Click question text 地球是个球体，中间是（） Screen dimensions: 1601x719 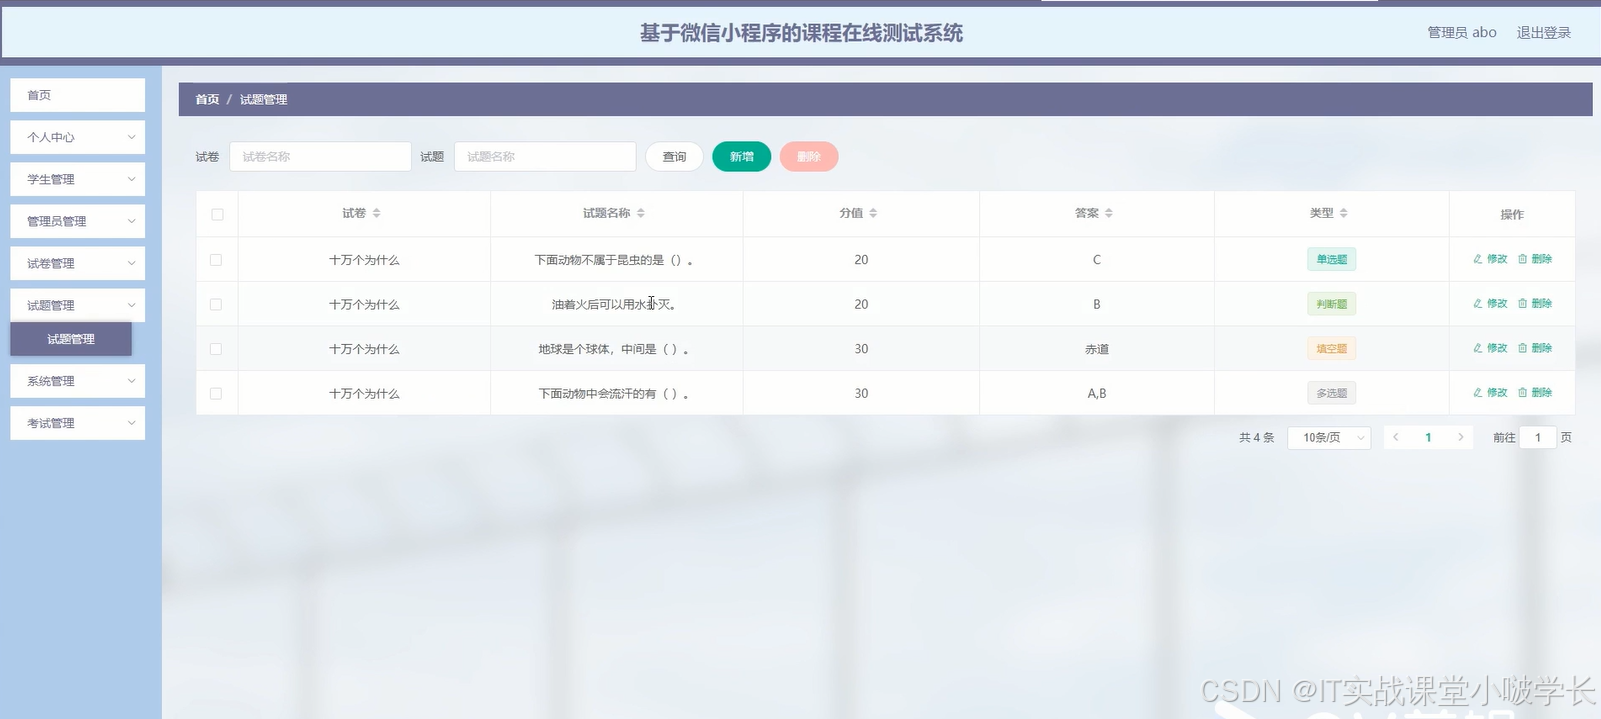pos(613,349)
